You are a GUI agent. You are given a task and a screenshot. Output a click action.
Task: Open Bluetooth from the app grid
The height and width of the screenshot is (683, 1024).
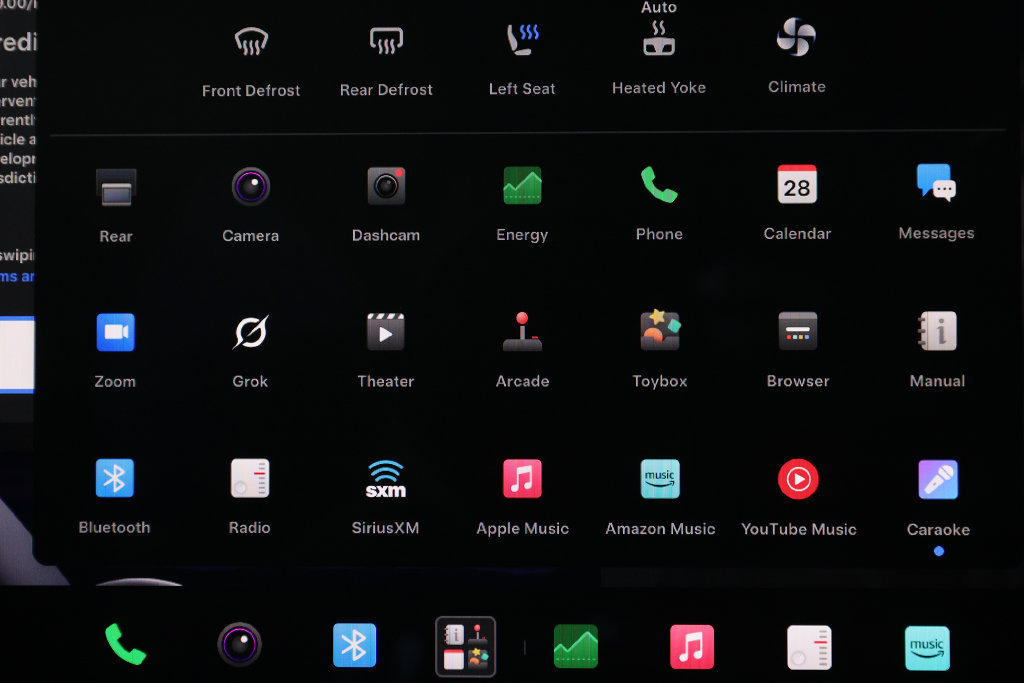click(115, 478)
